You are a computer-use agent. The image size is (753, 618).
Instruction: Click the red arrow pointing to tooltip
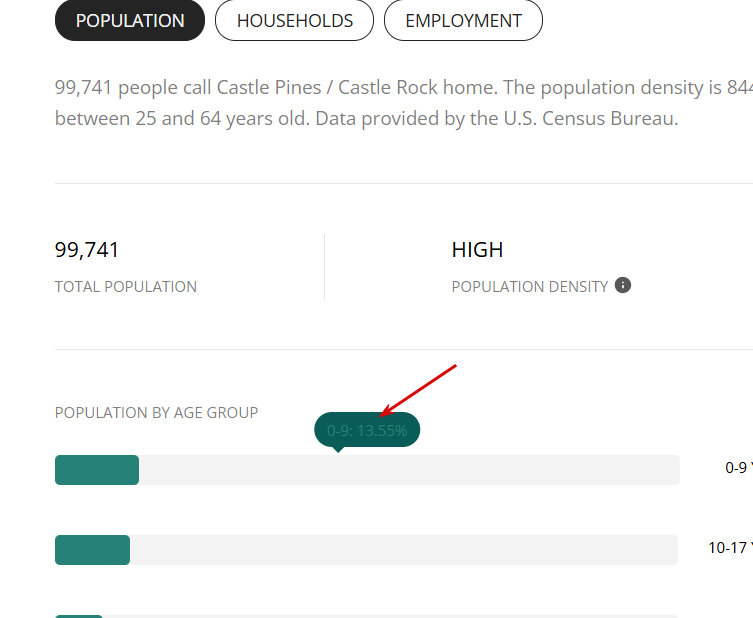[418, 390]
